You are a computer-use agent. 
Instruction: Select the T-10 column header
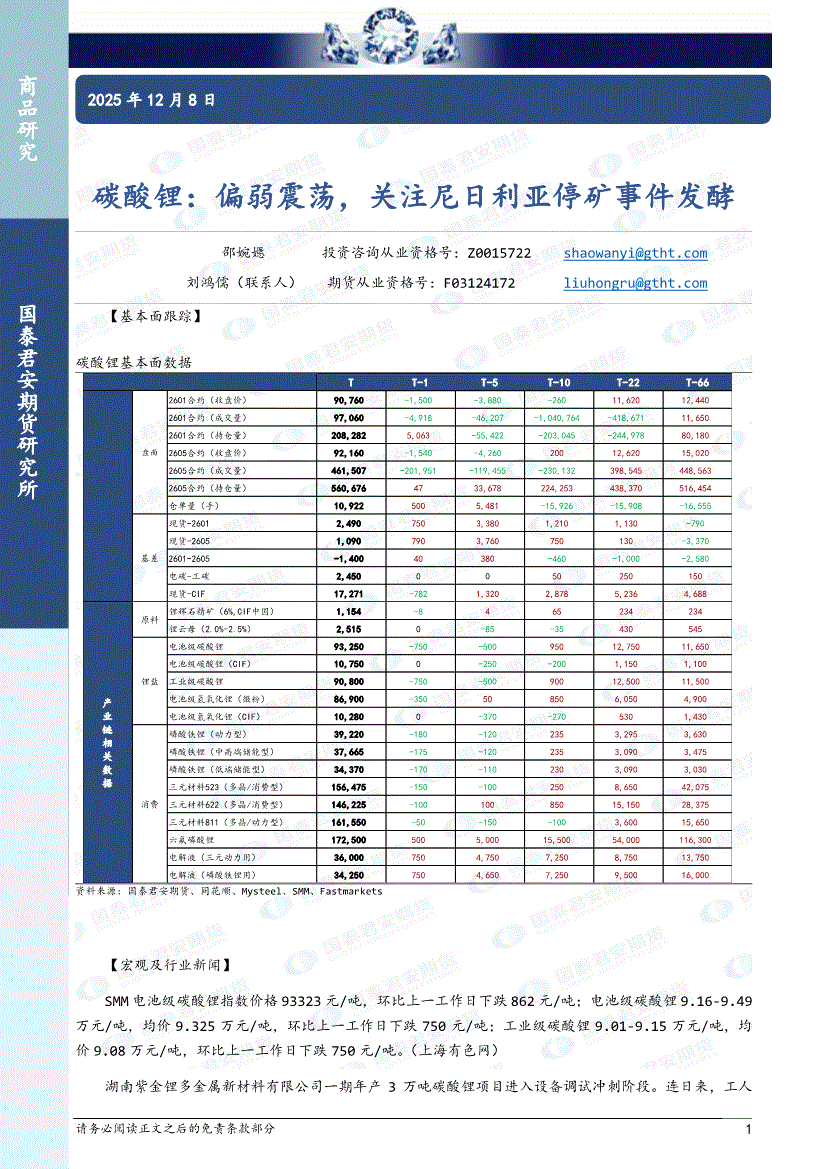(558, 383)
